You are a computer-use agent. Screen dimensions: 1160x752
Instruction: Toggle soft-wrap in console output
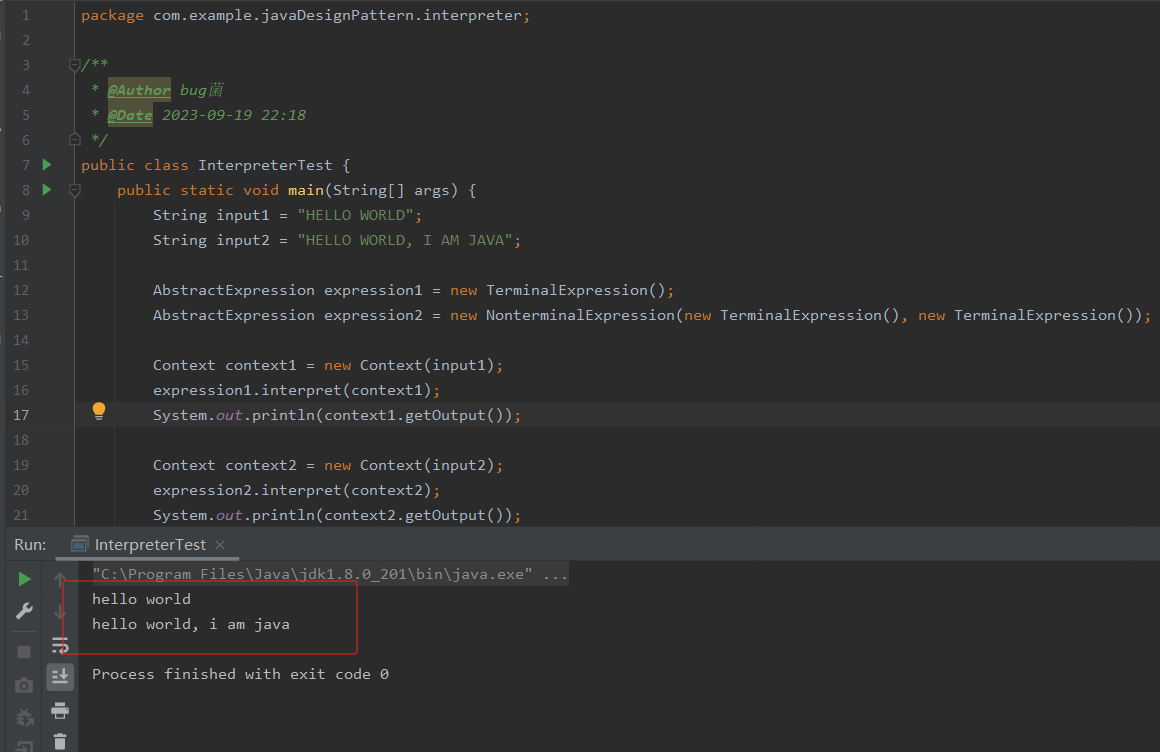pos(60,645)
